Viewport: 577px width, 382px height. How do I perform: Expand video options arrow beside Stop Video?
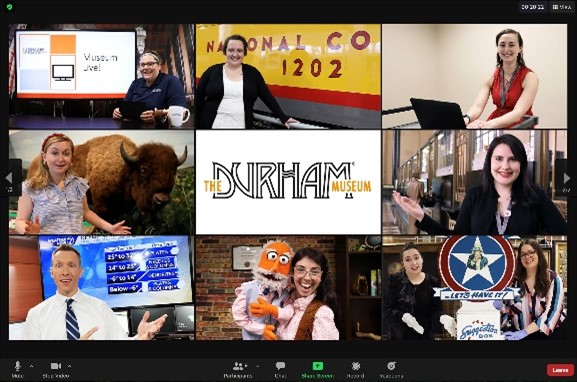pyautogui.click(x=70, y=366)
